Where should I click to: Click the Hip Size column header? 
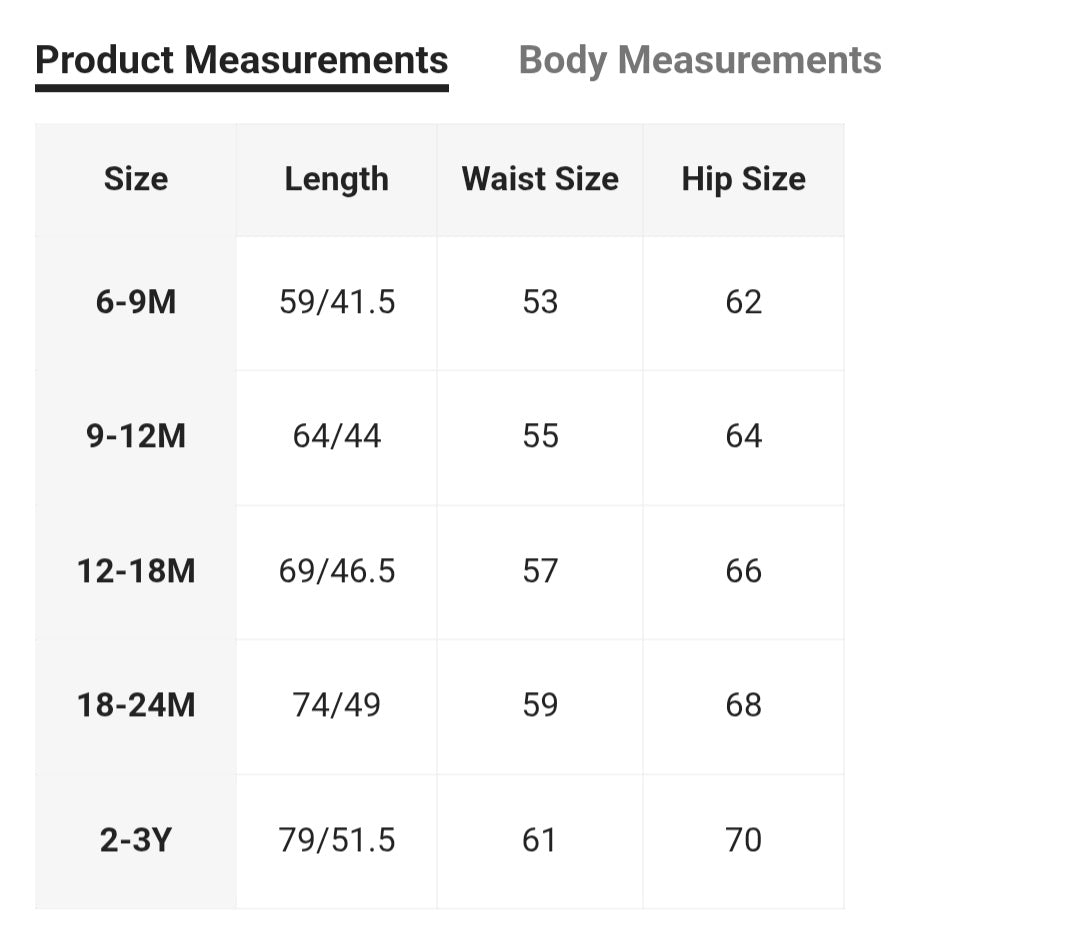(743, 179)
